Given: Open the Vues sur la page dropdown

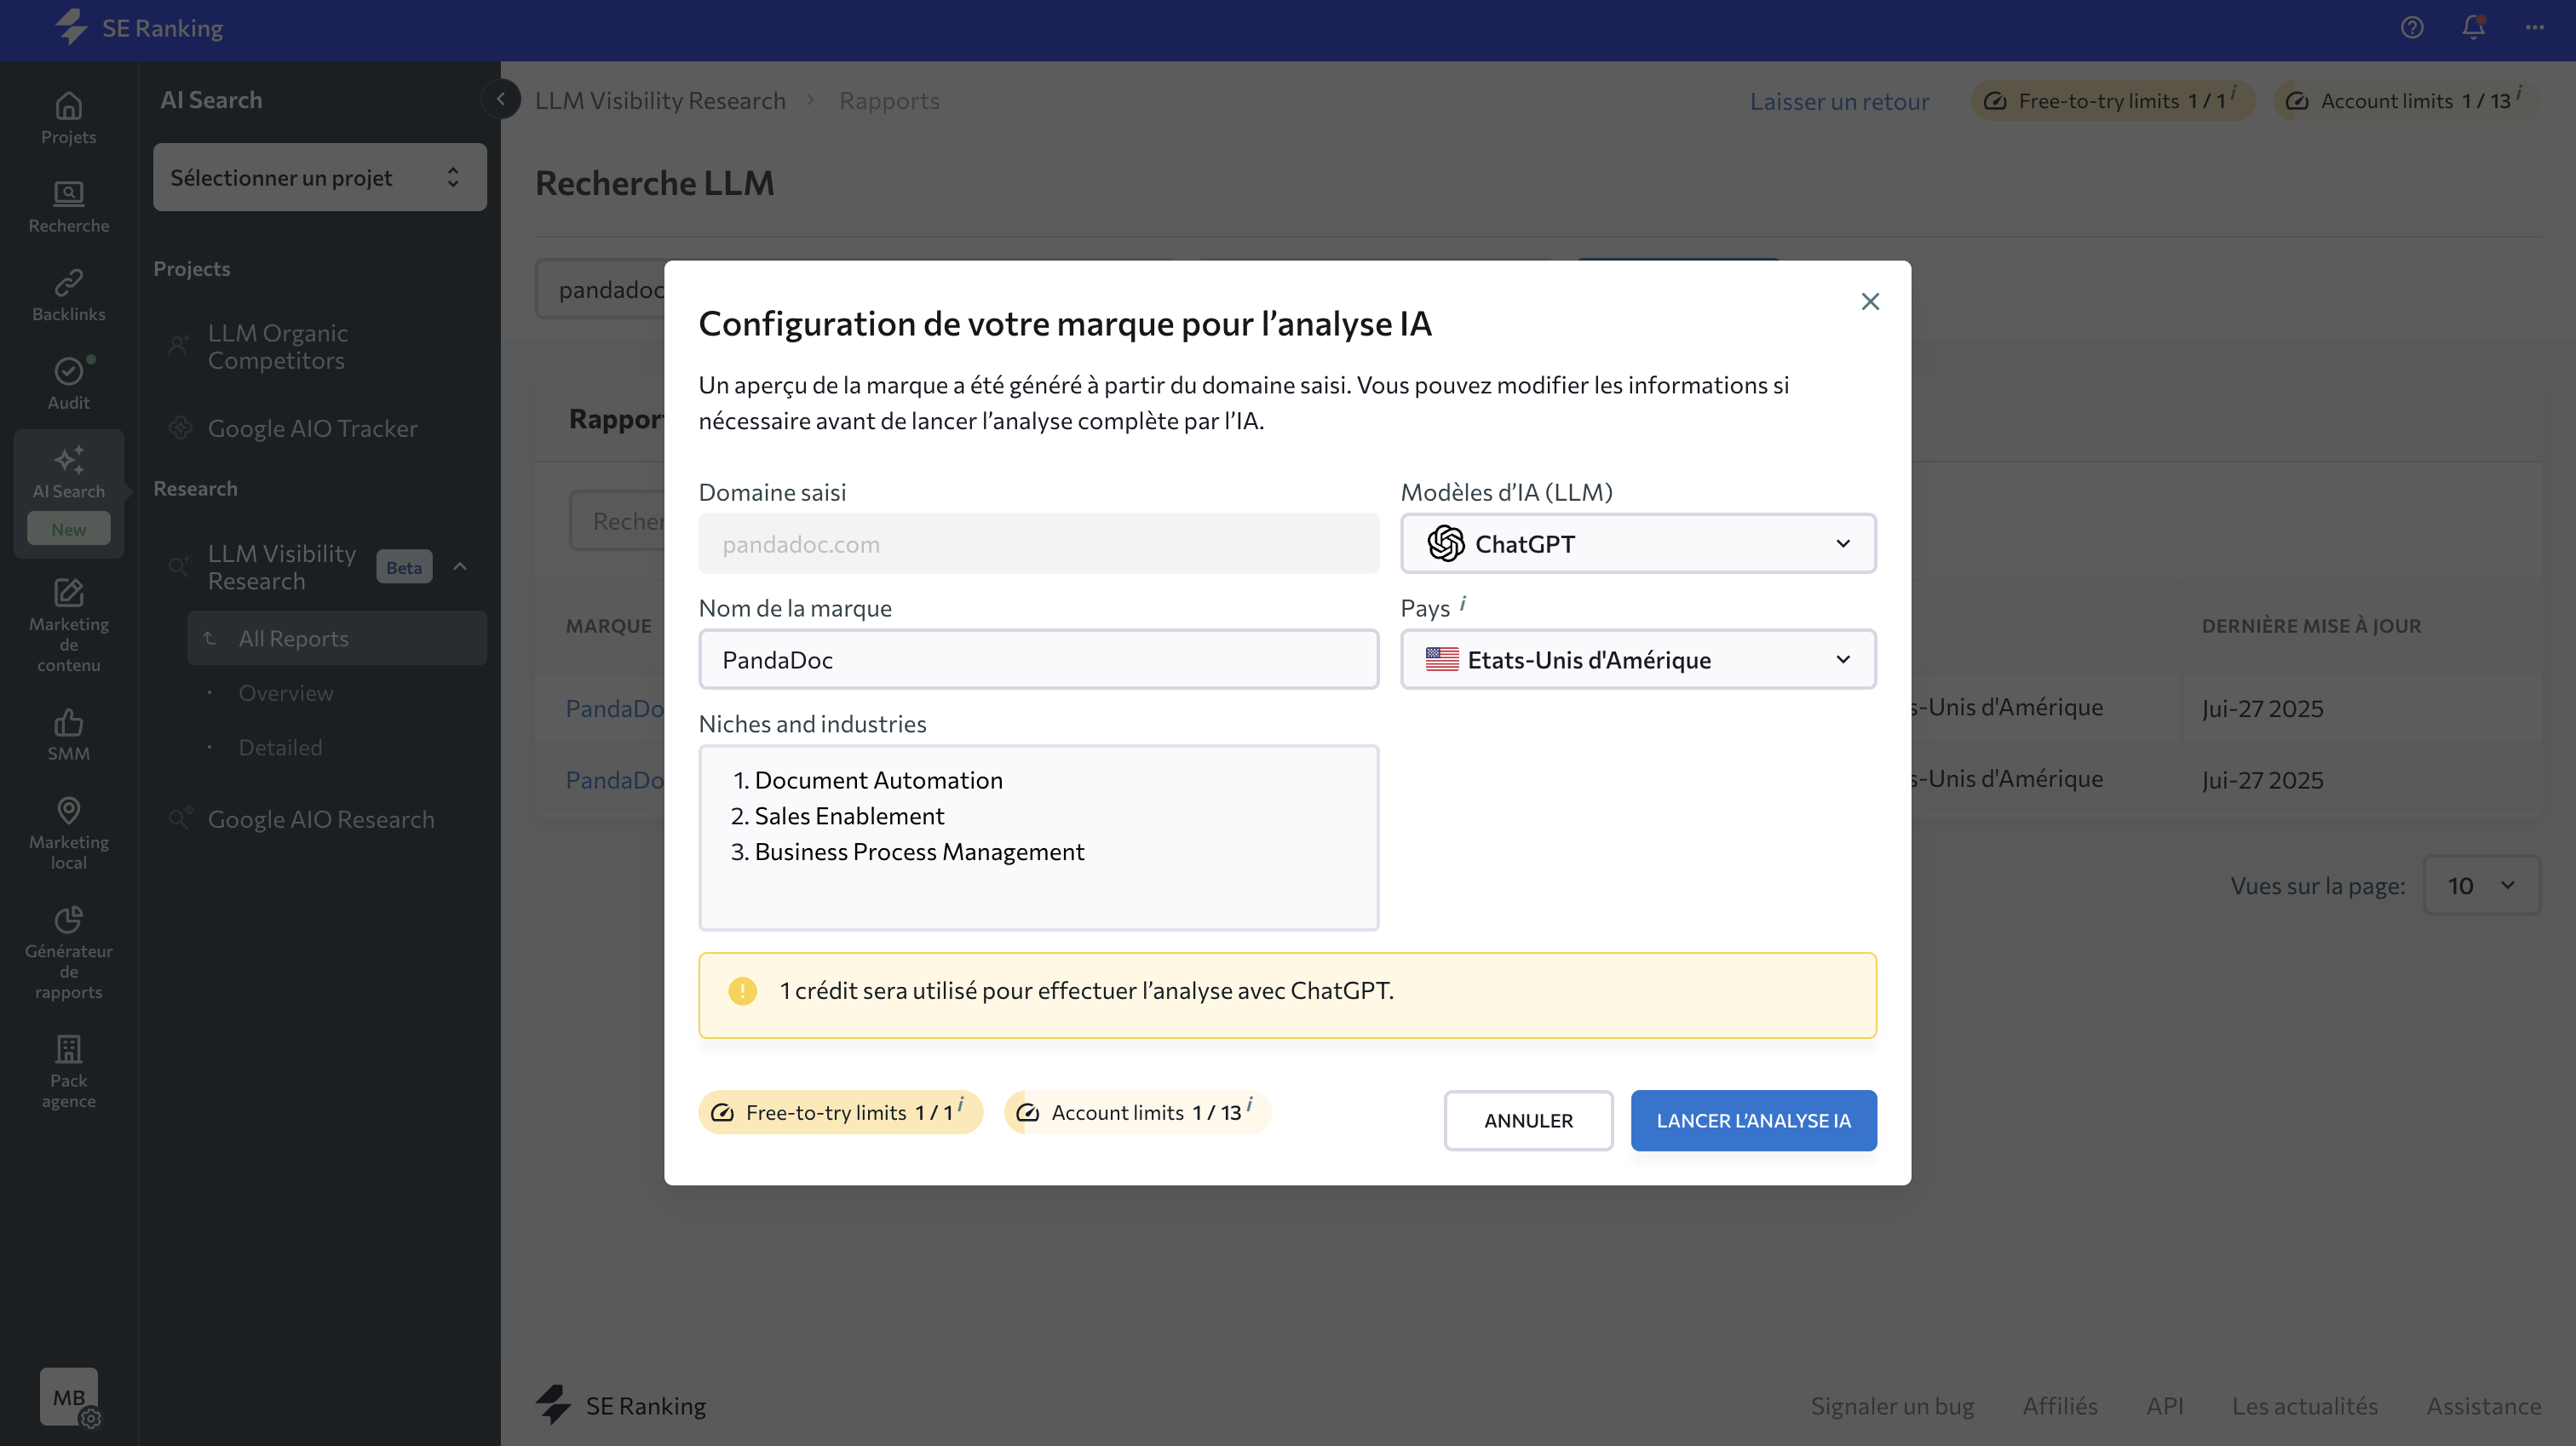Looking at the screenshot, I should [2481, 885].
